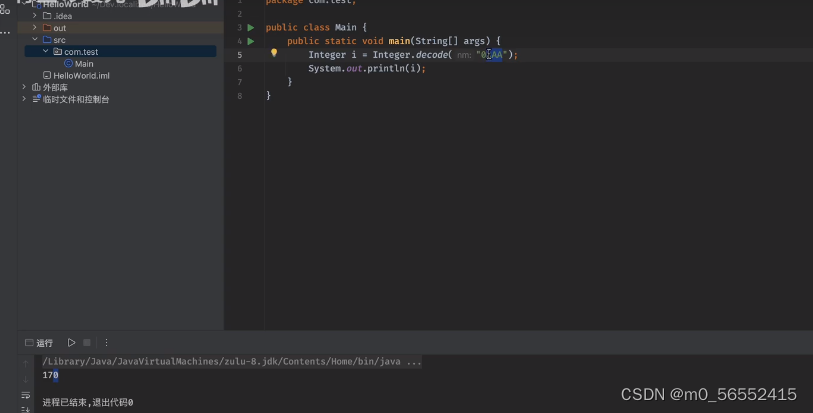The image size is (813, 413).
Task: Expand the 临时文件和控制台 node
Action: pos(24,98)
